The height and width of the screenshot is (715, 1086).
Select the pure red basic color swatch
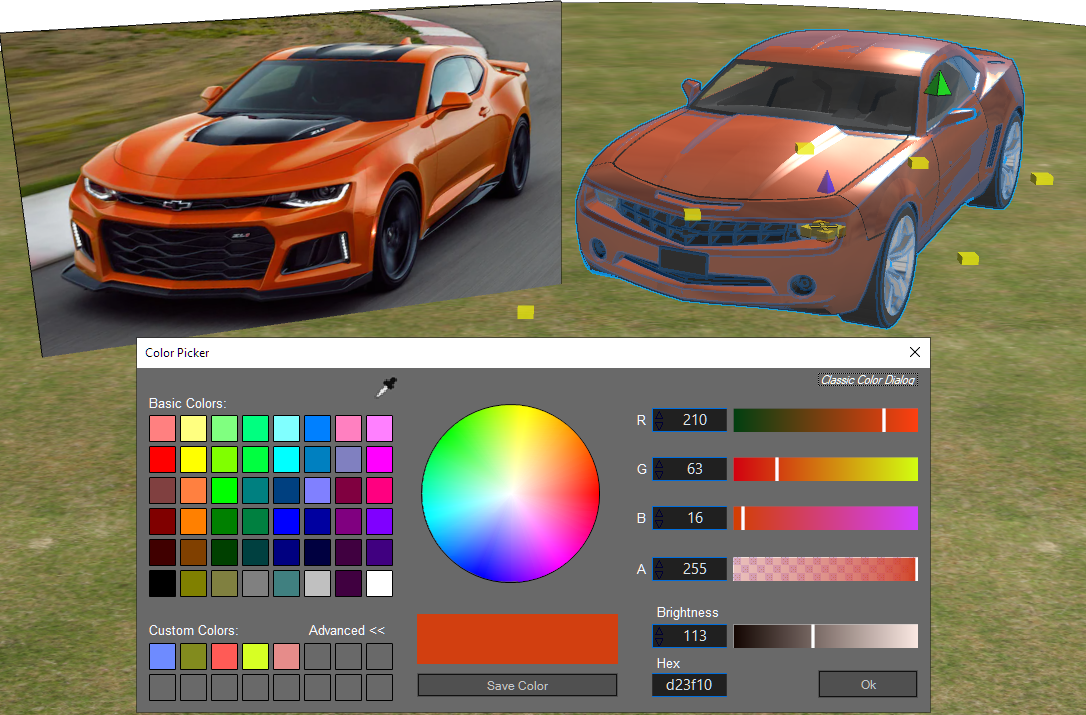pos(162,459)
